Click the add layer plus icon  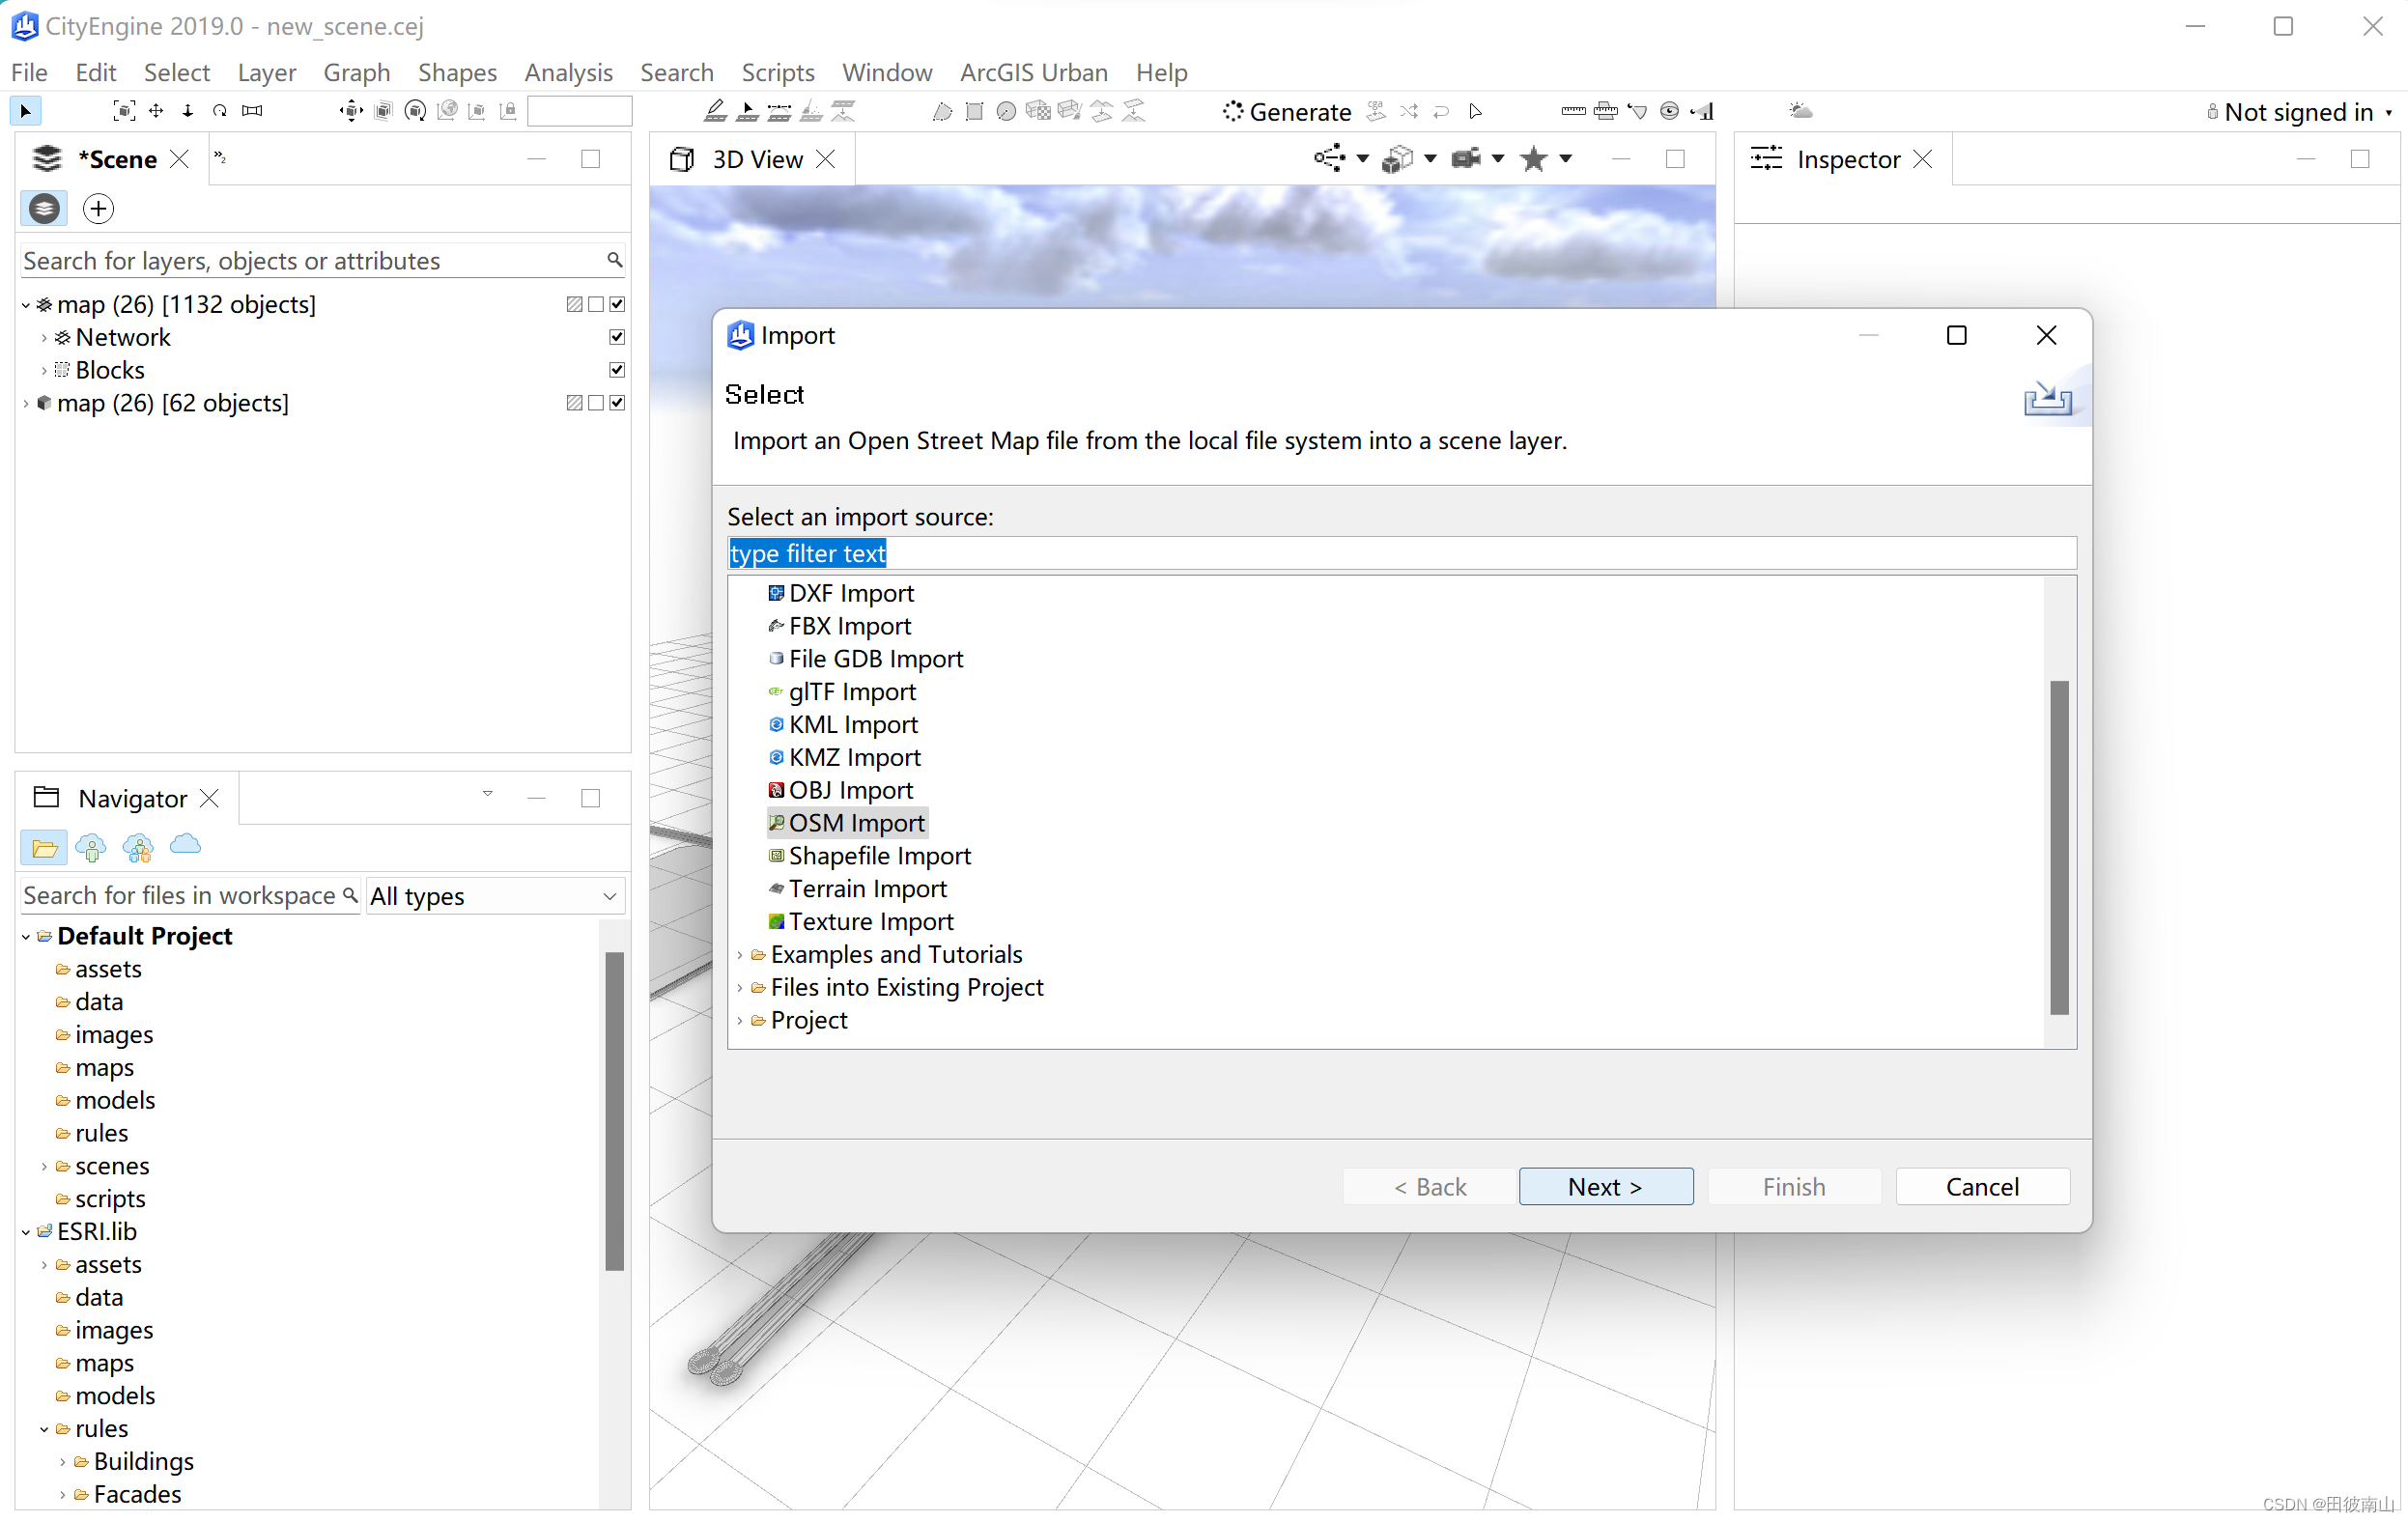click(98, 209)
